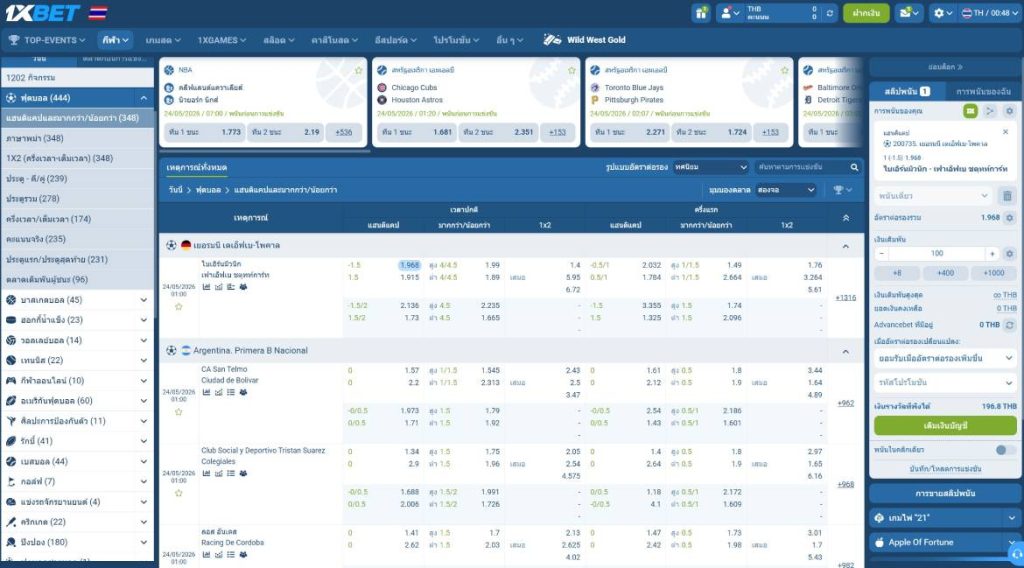Click the event search input field
This screenshot has width=1024, height=568.
click(801, 167)
